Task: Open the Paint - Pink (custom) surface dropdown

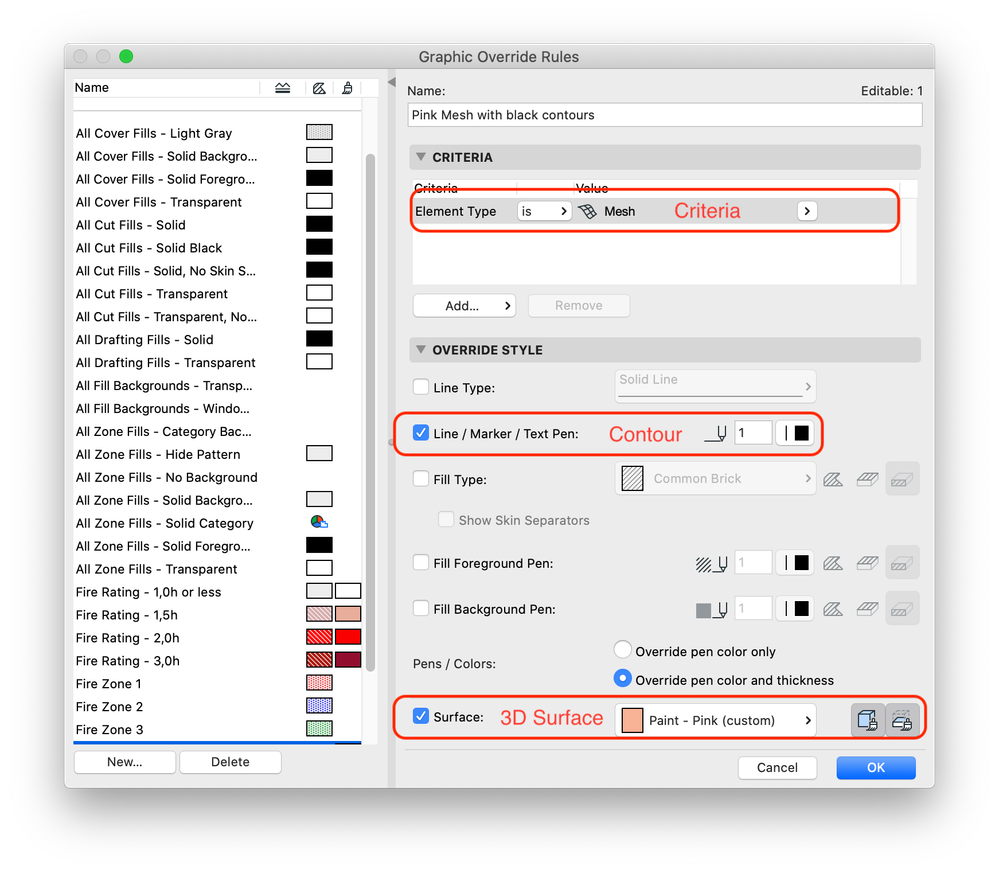Action: click(715, 720)
